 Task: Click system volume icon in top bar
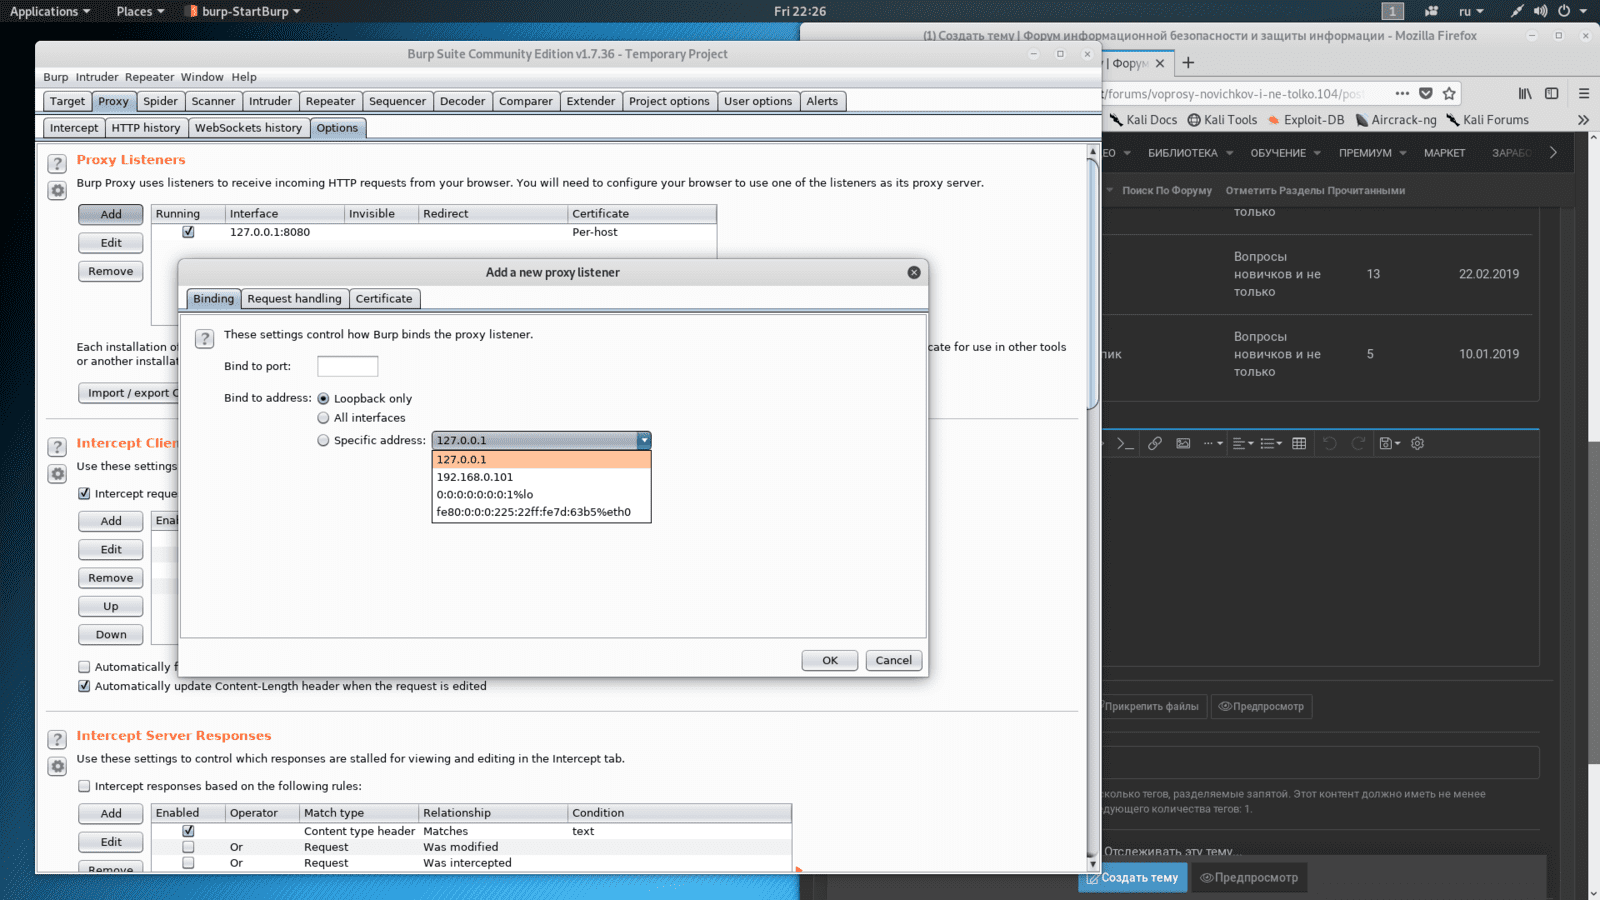[x=1540, y=11]
